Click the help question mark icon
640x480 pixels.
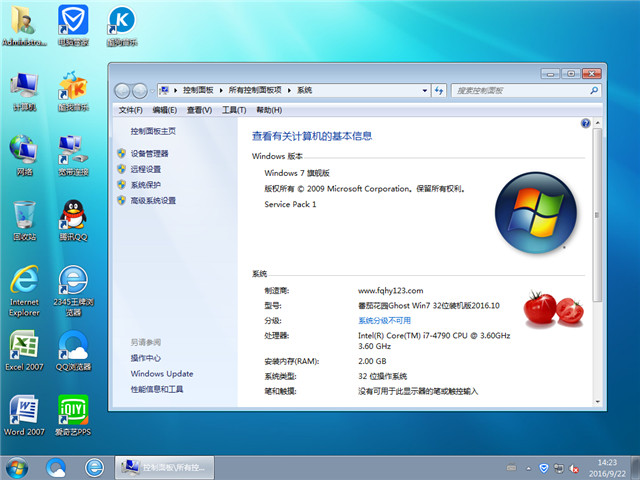tap(585, 123)
